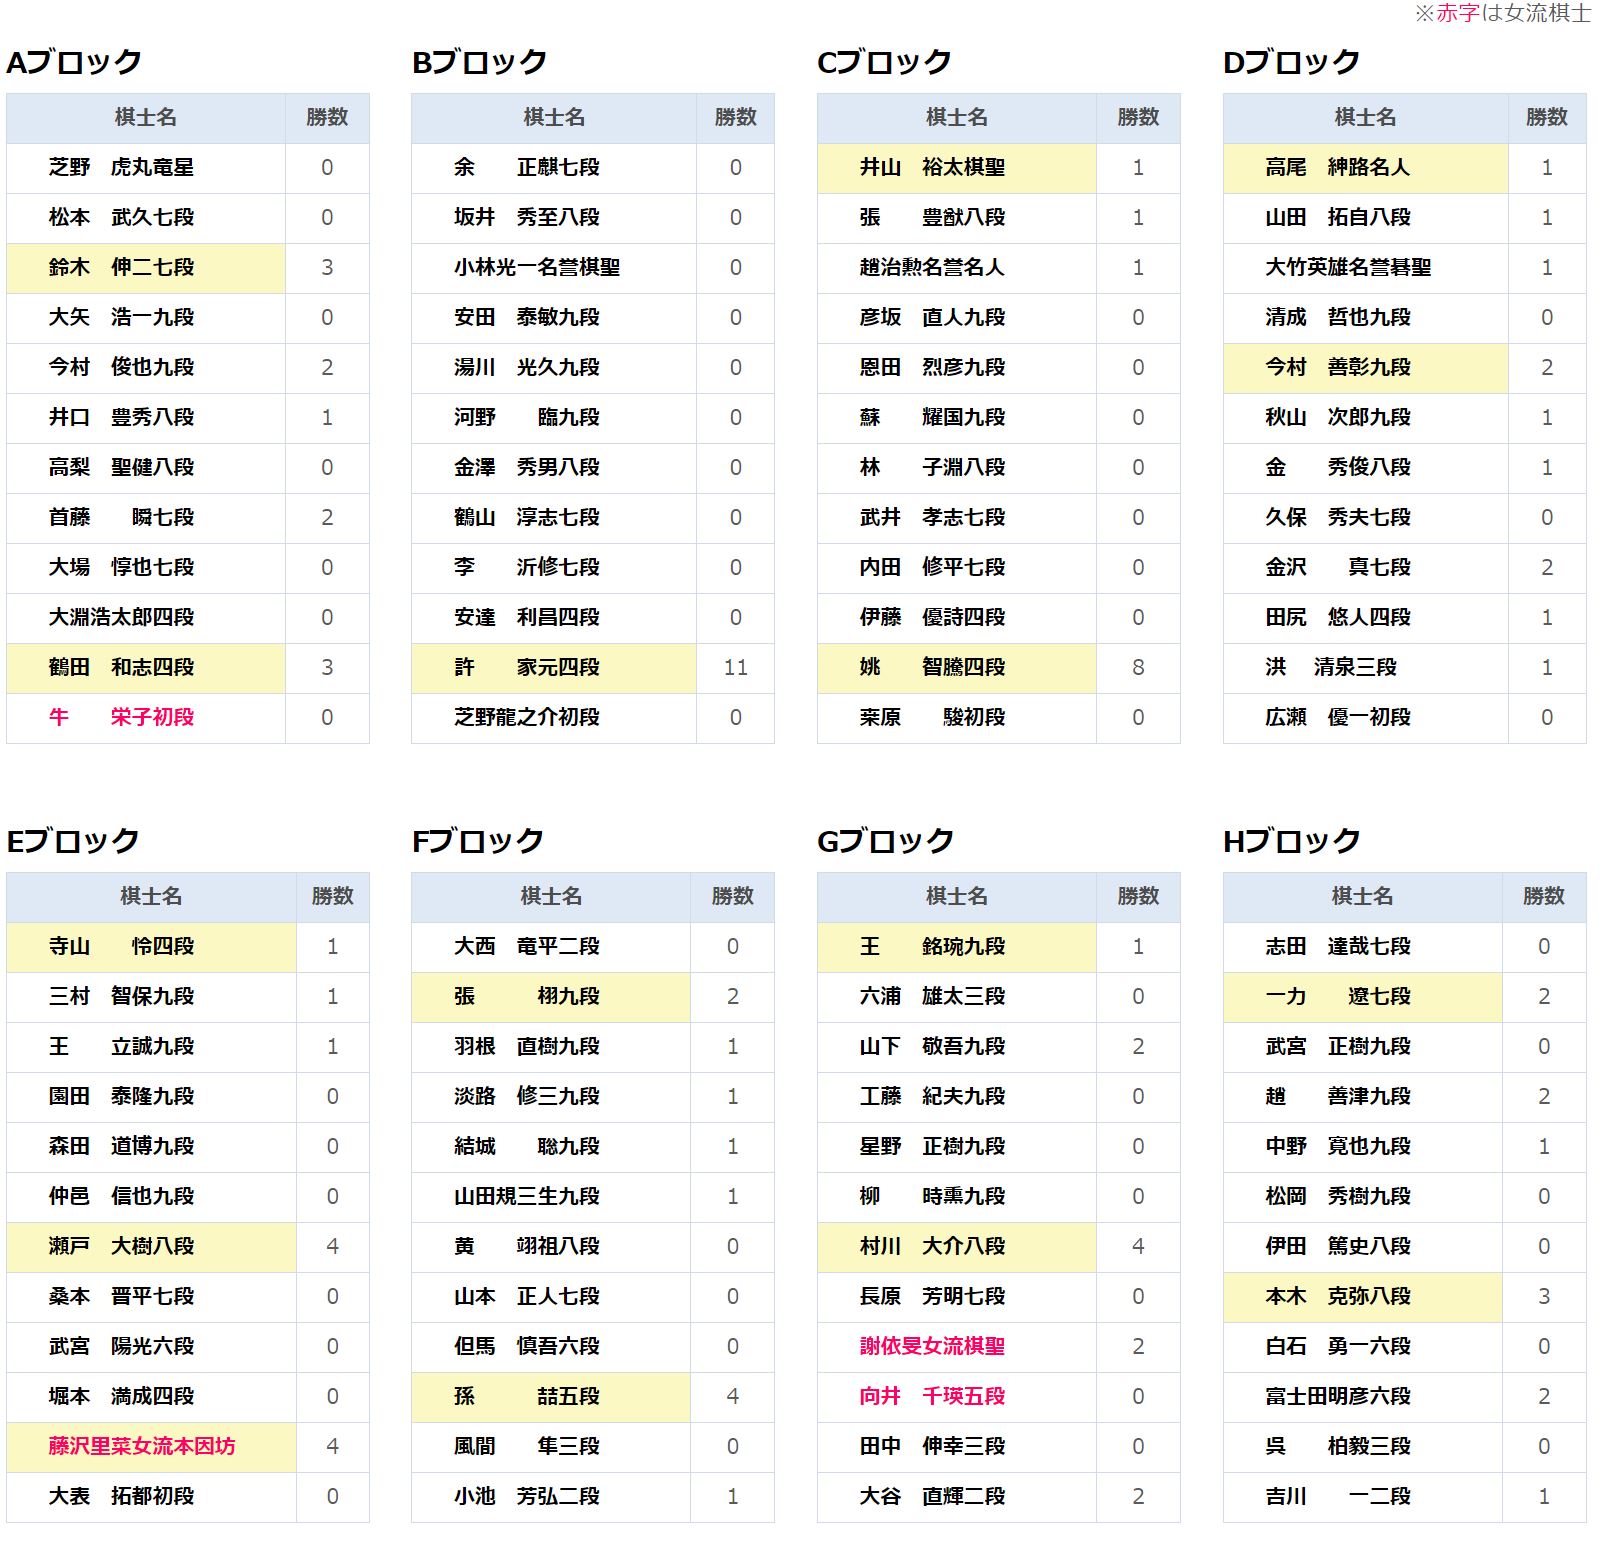Click the Aブロック heading
This screenshot has width=1605, height=1547.
74,62
